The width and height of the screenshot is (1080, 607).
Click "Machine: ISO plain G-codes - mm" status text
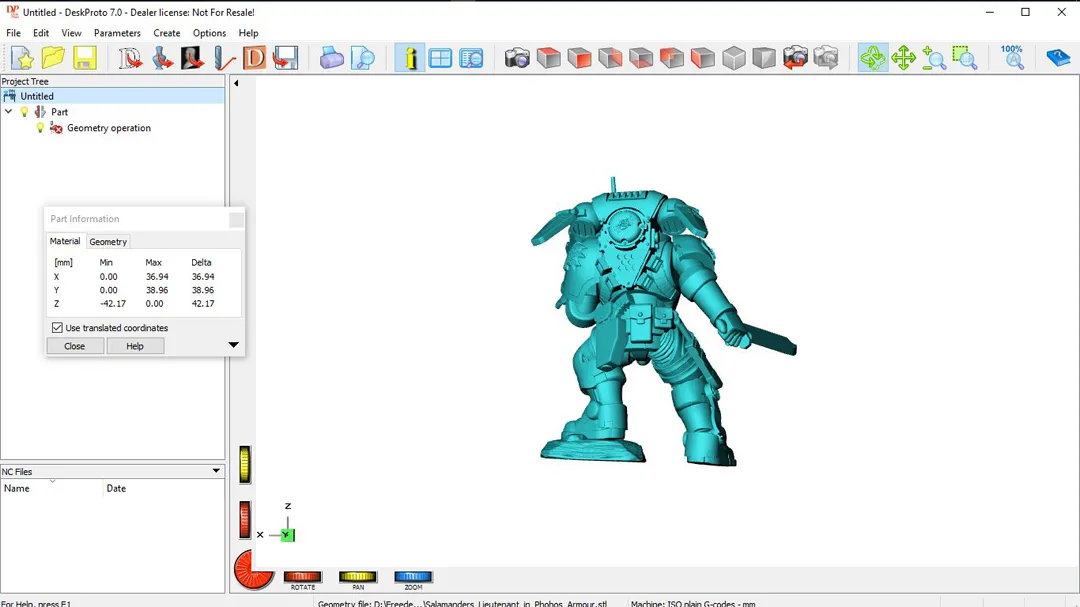click(693, 604)
